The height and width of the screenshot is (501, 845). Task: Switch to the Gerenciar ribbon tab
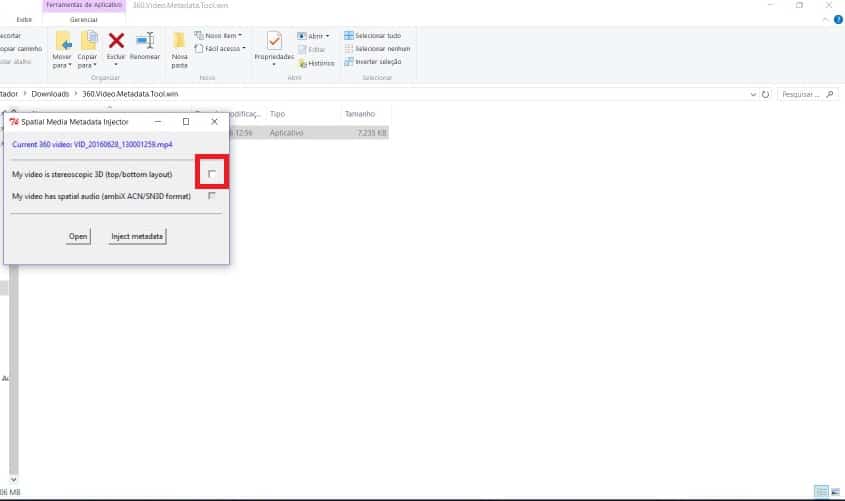[x=84, y=19]
